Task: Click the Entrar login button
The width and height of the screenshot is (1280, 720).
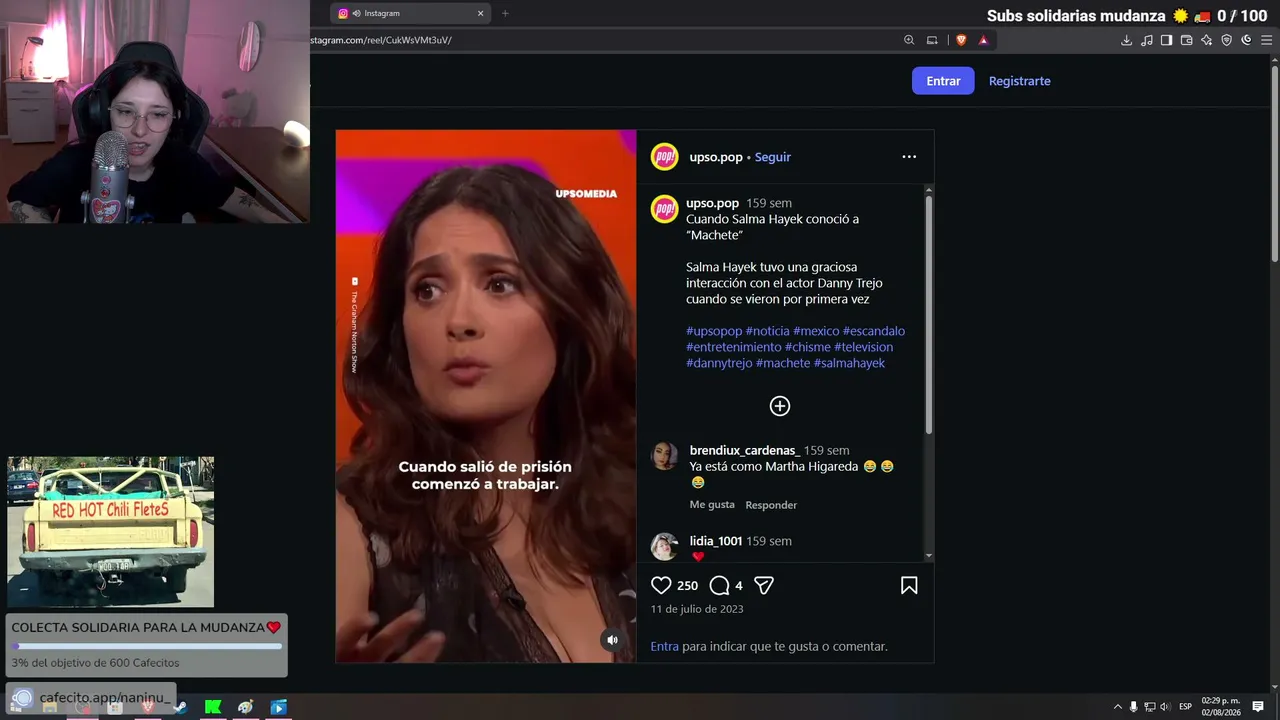Action: click(943, 81)
